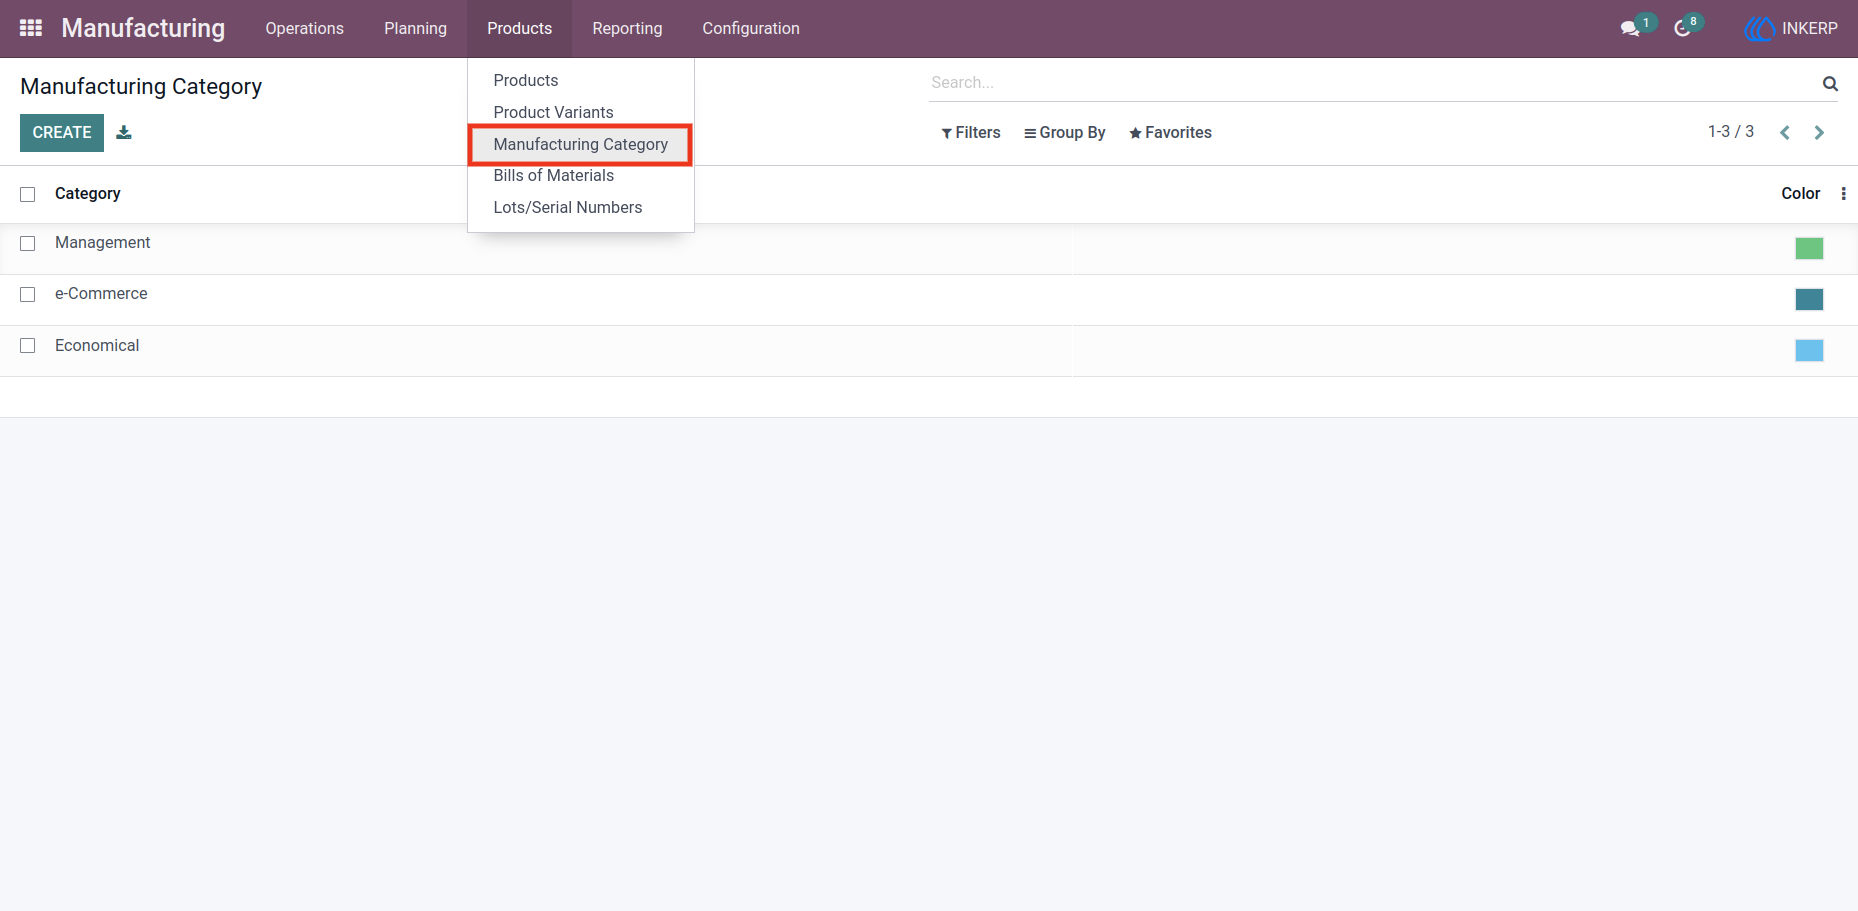Open the Operations menu
The image size is (1858, 911).
coord(305,28)
